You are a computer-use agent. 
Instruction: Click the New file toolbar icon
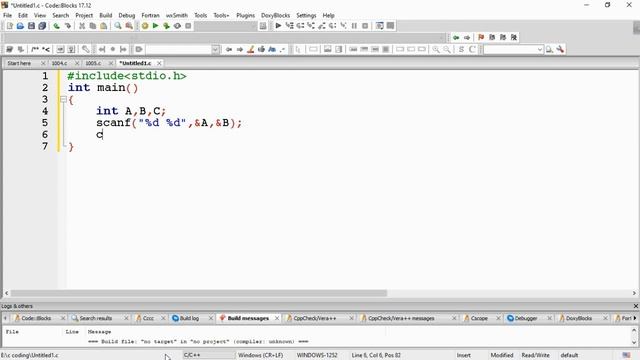tap(9, 26)
